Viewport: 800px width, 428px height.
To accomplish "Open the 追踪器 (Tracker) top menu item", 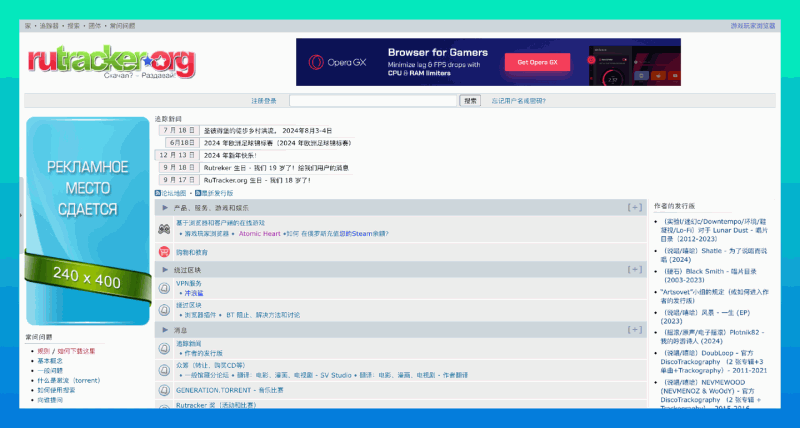I will coord(49,26).
